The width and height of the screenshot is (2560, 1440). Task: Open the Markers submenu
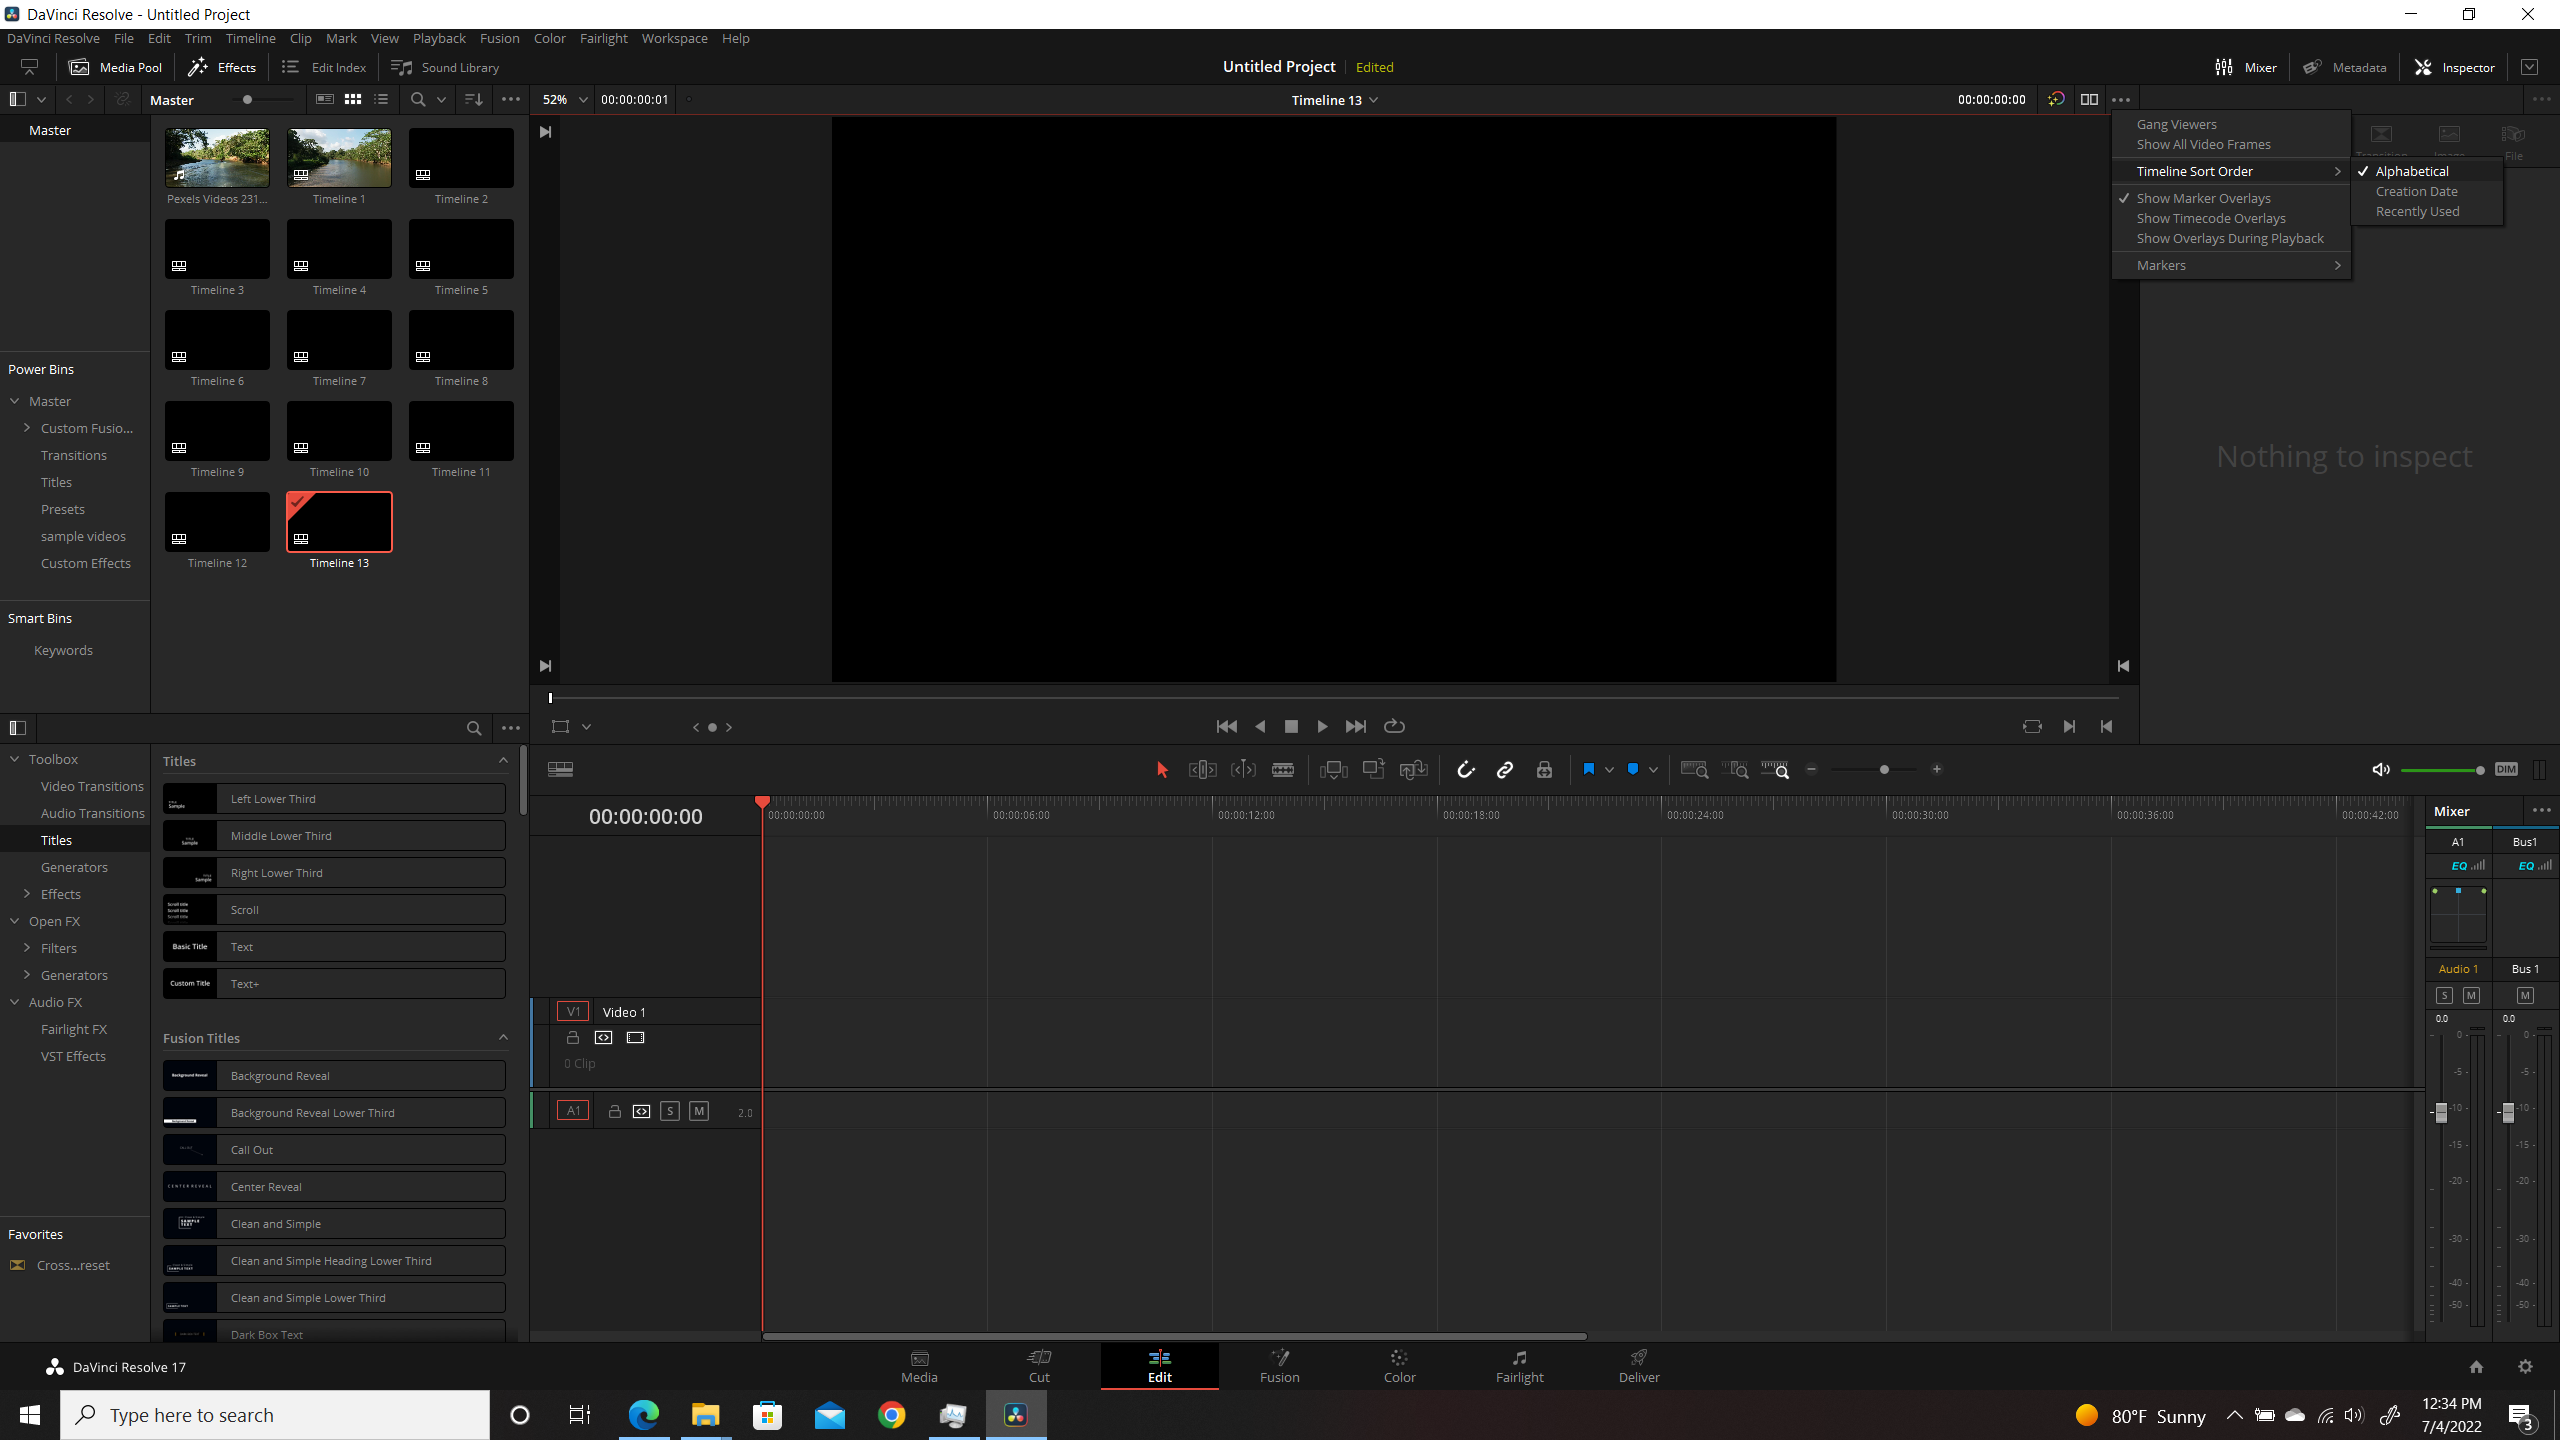(2231, 265)
